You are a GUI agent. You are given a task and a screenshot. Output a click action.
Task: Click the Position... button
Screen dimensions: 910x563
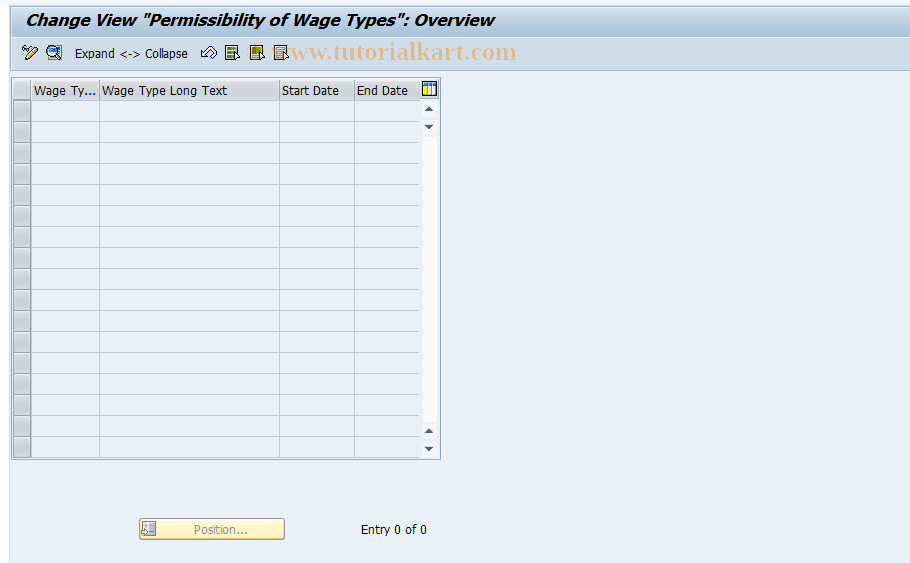[212, 529]
